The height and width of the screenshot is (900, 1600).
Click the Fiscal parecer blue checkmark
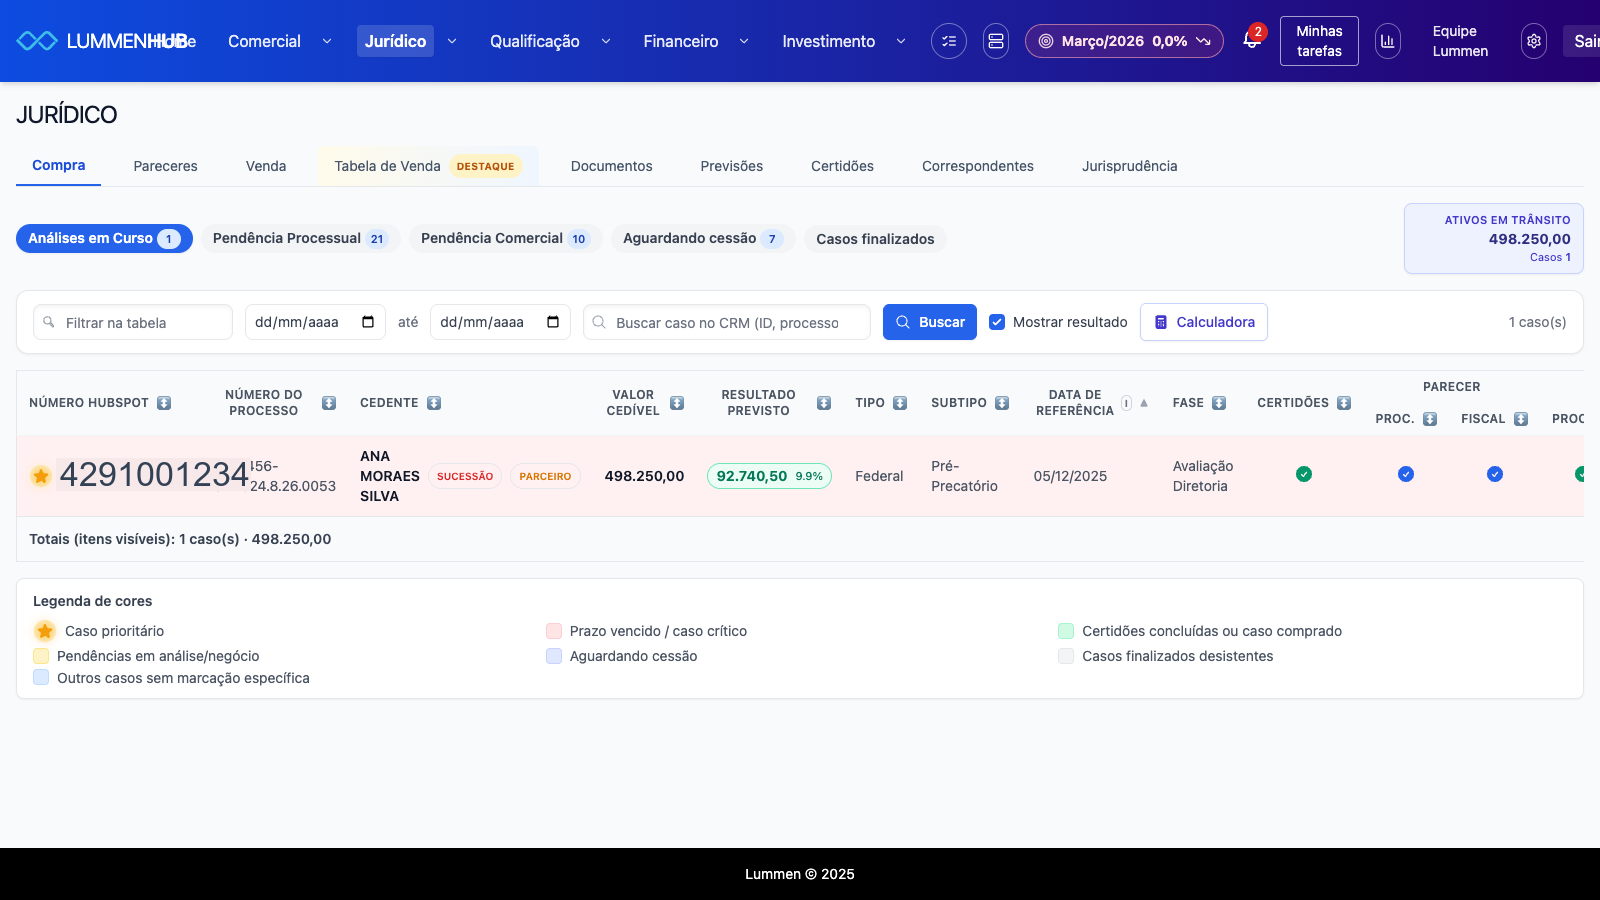(1494, 474)
